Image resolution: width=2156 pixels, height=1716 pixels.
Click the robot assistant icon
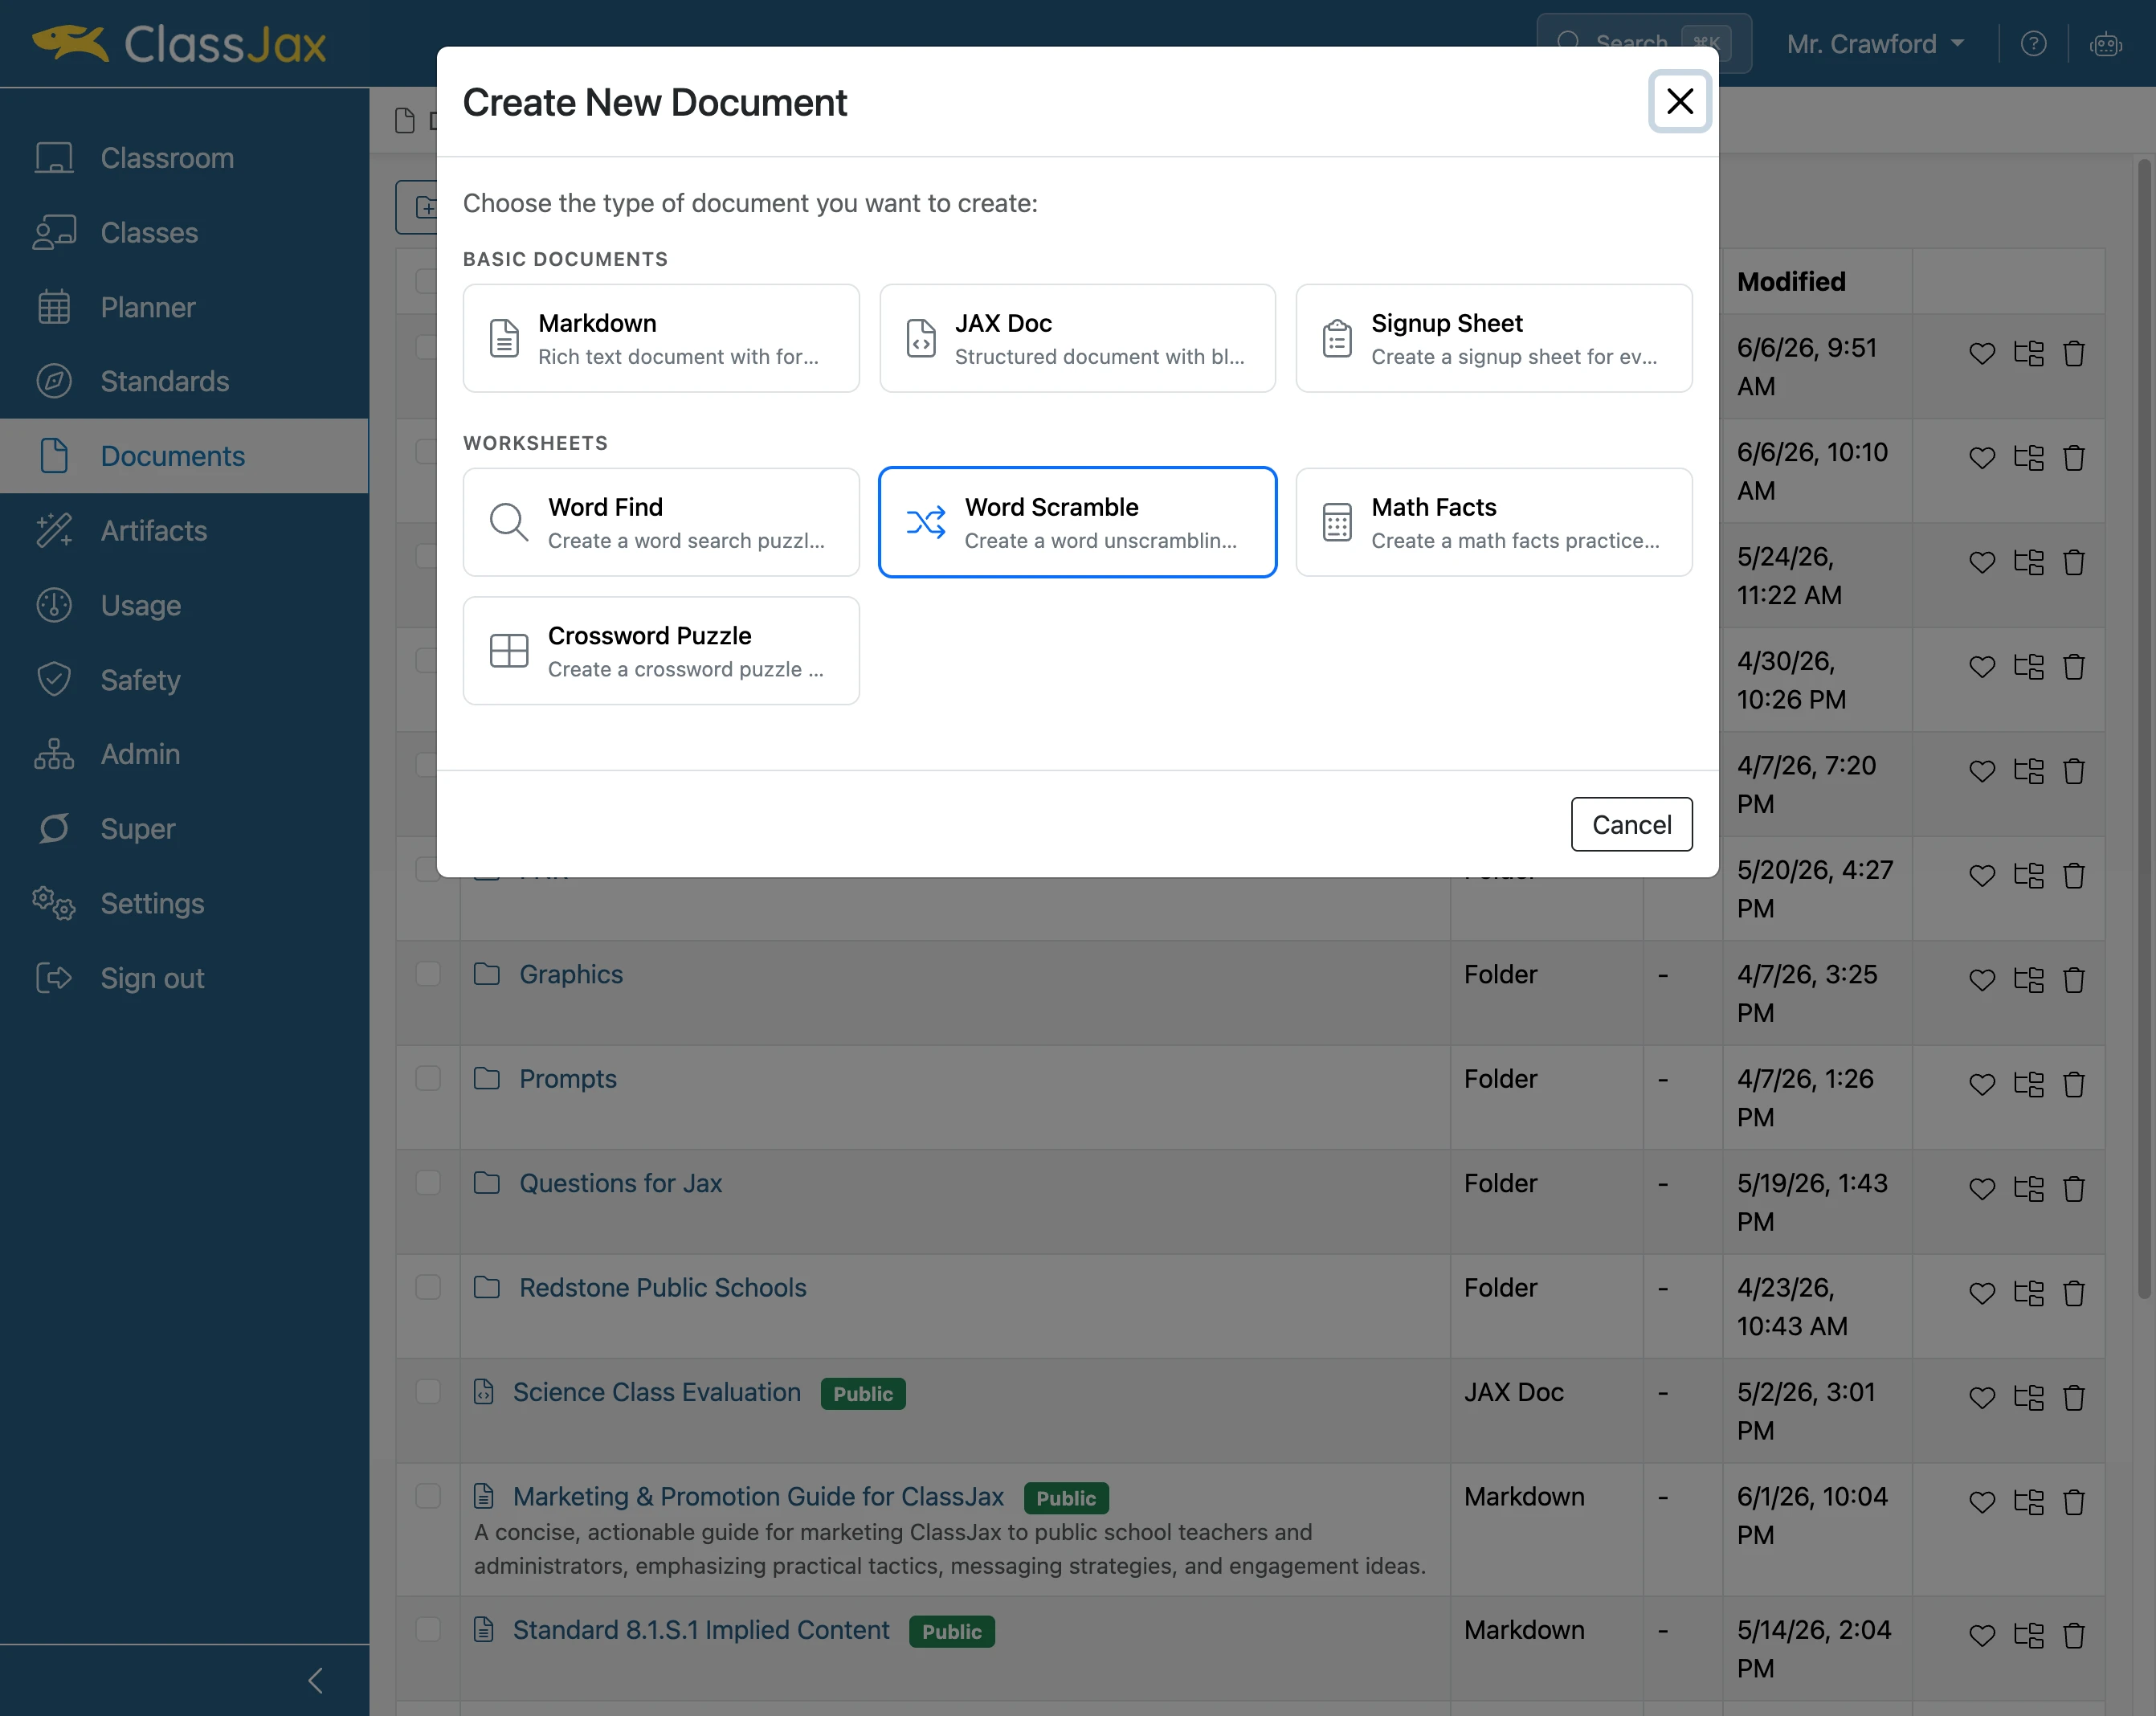(2105, 44)
